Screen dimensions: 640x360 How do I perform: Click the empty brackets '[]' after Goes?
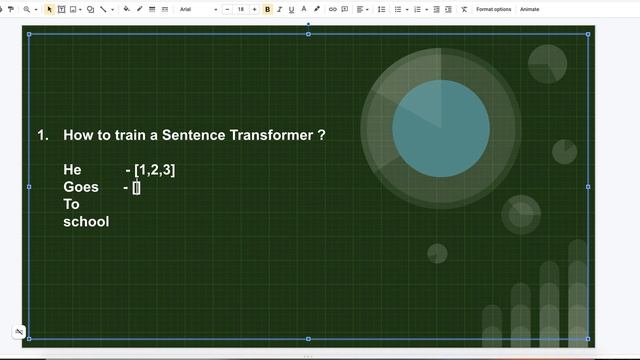point(137,187)
